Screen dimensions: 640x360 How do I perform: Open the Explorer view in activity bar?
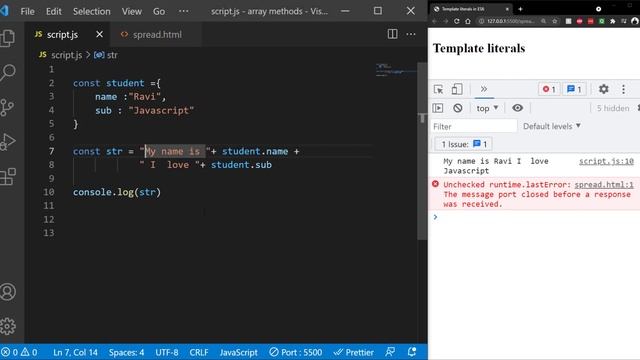click(8, 38)
